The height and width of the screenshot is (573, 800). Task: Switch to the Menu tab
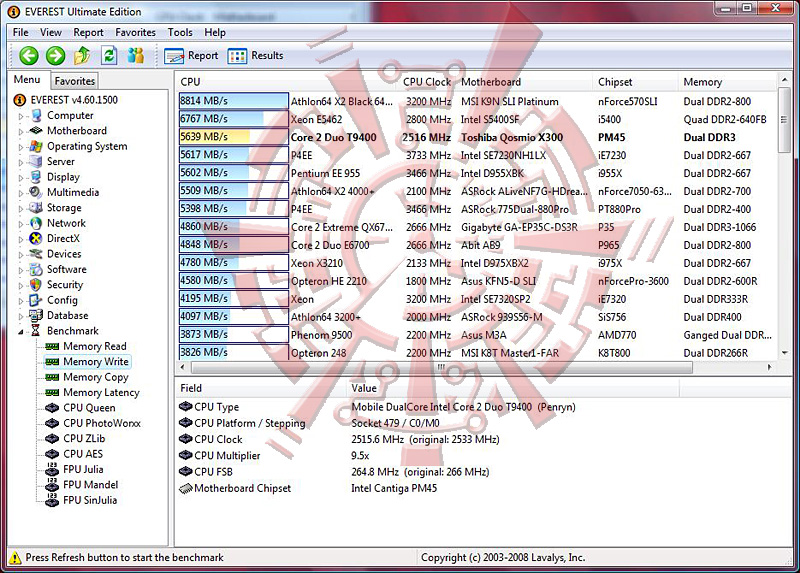(27, 80)
